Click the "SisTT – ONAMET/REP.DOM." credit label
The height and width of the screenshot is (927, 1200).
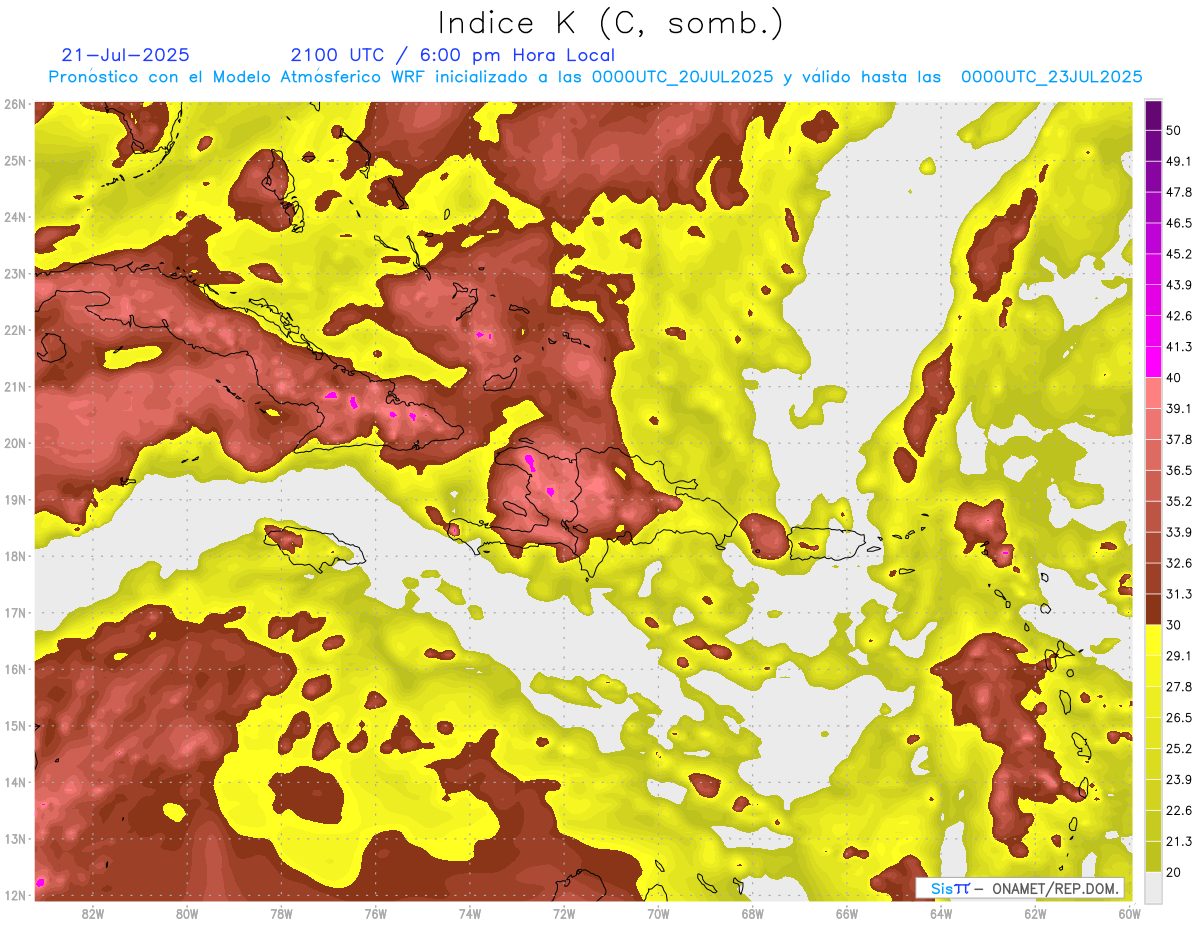[1019, 888]
